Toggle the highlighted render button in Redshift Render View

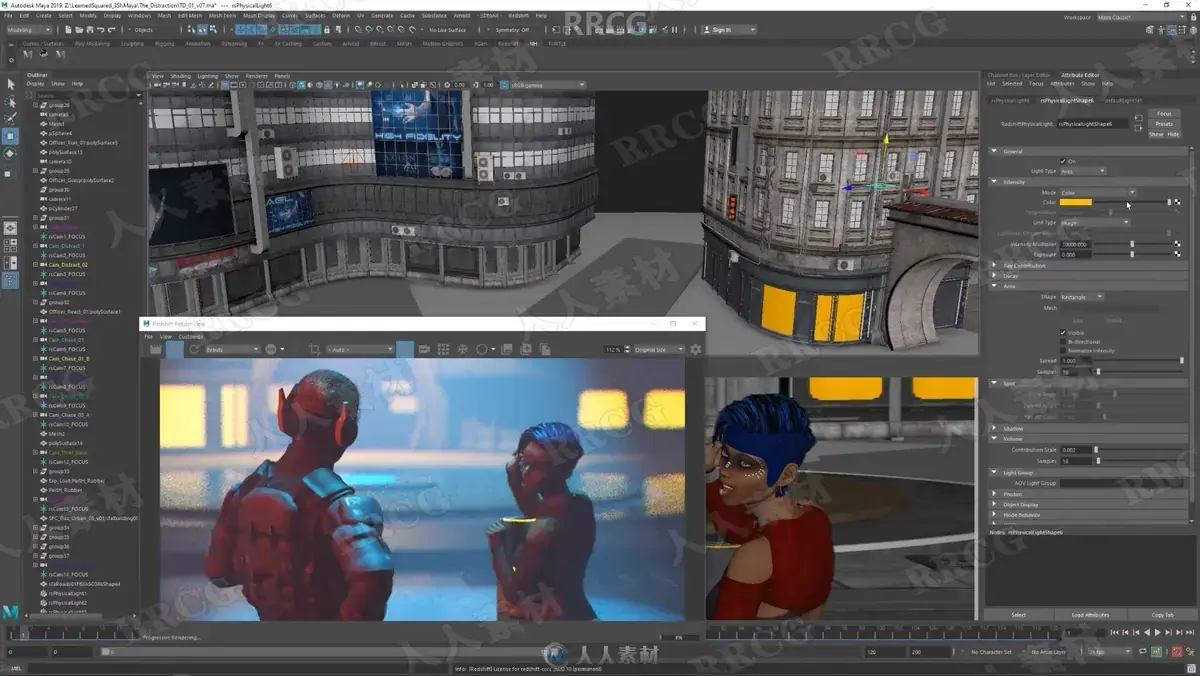click(176, 350)
